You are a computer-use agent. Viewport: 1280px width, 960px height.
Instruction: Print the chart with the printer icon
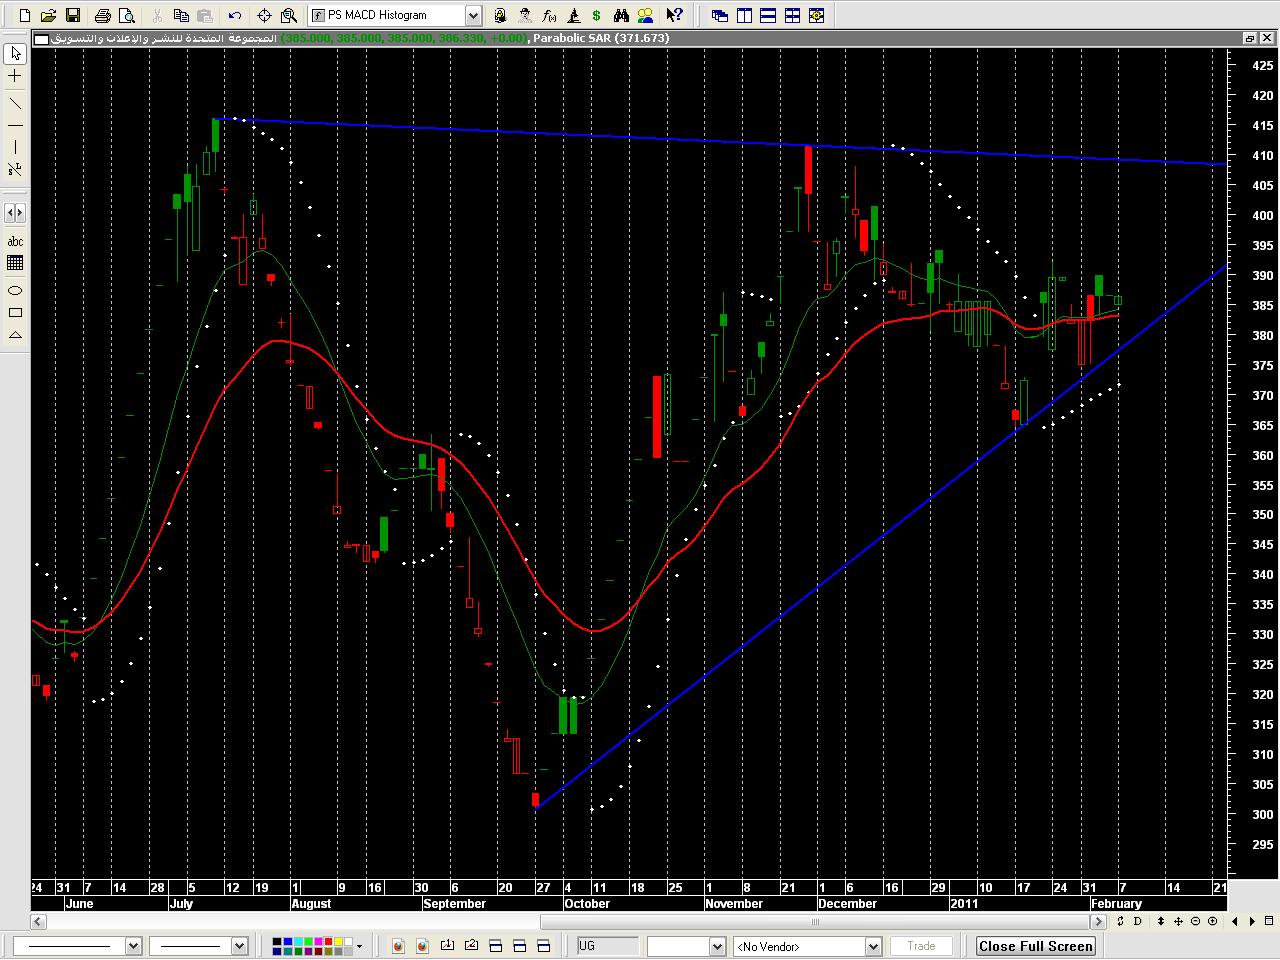click(x=102, y=15)
